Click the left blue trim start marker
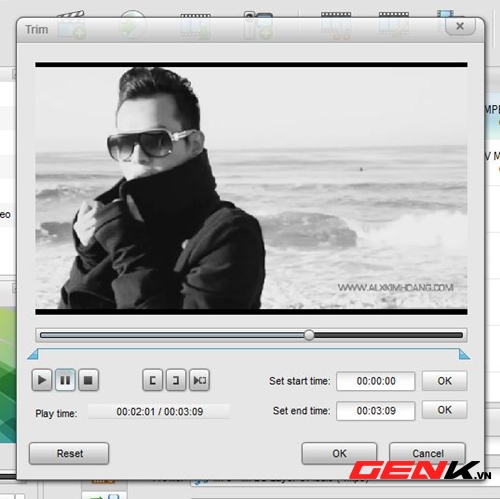Viewport: 500px width, 499px height. (33, 354)
